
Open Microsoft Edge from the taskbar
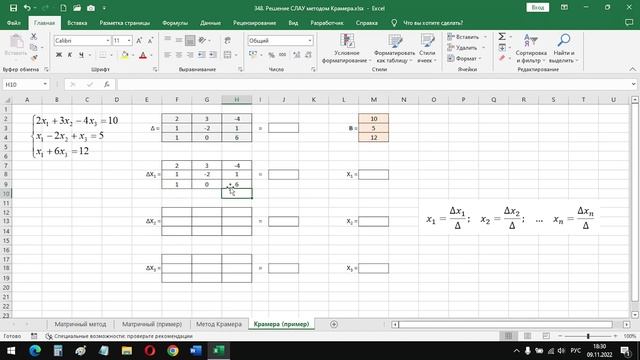[x=35, y=351]
